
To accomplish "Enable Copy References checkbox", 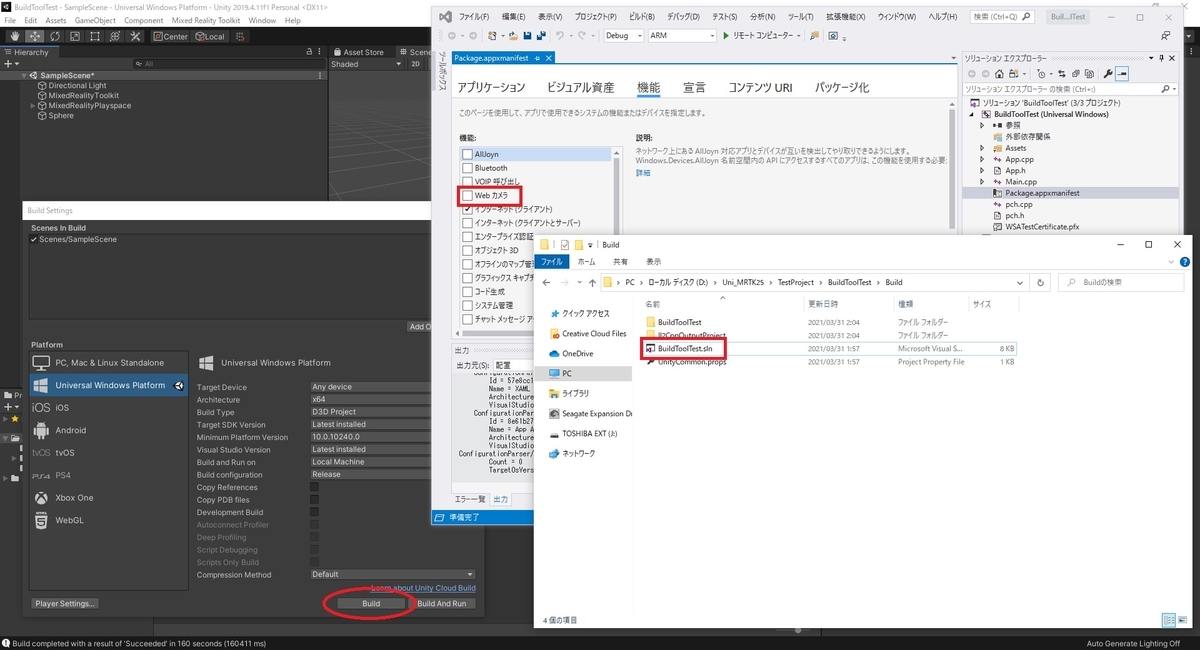I will pos(315,487).
